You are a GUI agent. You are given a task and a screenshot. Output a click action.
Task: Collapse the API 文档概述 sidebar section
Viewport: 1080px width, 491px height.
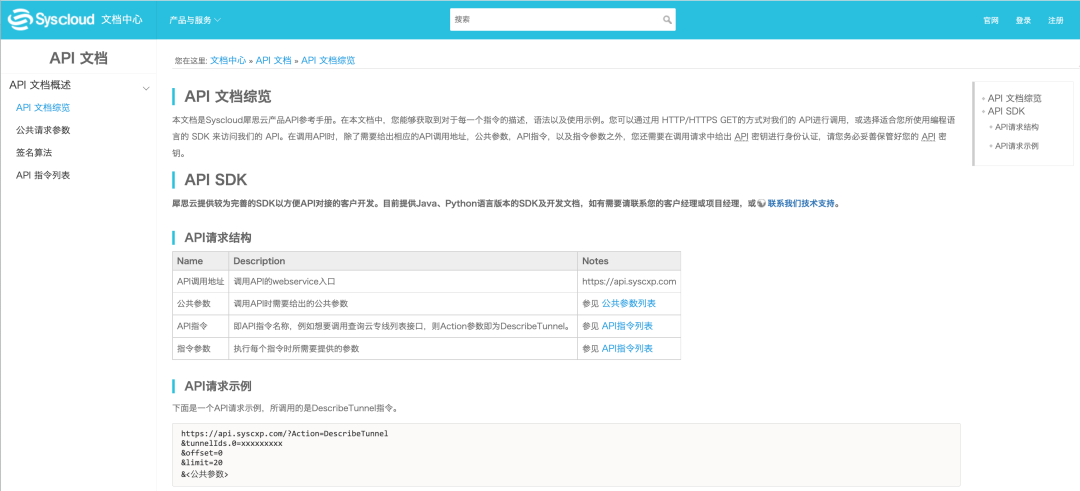point(146,86)
